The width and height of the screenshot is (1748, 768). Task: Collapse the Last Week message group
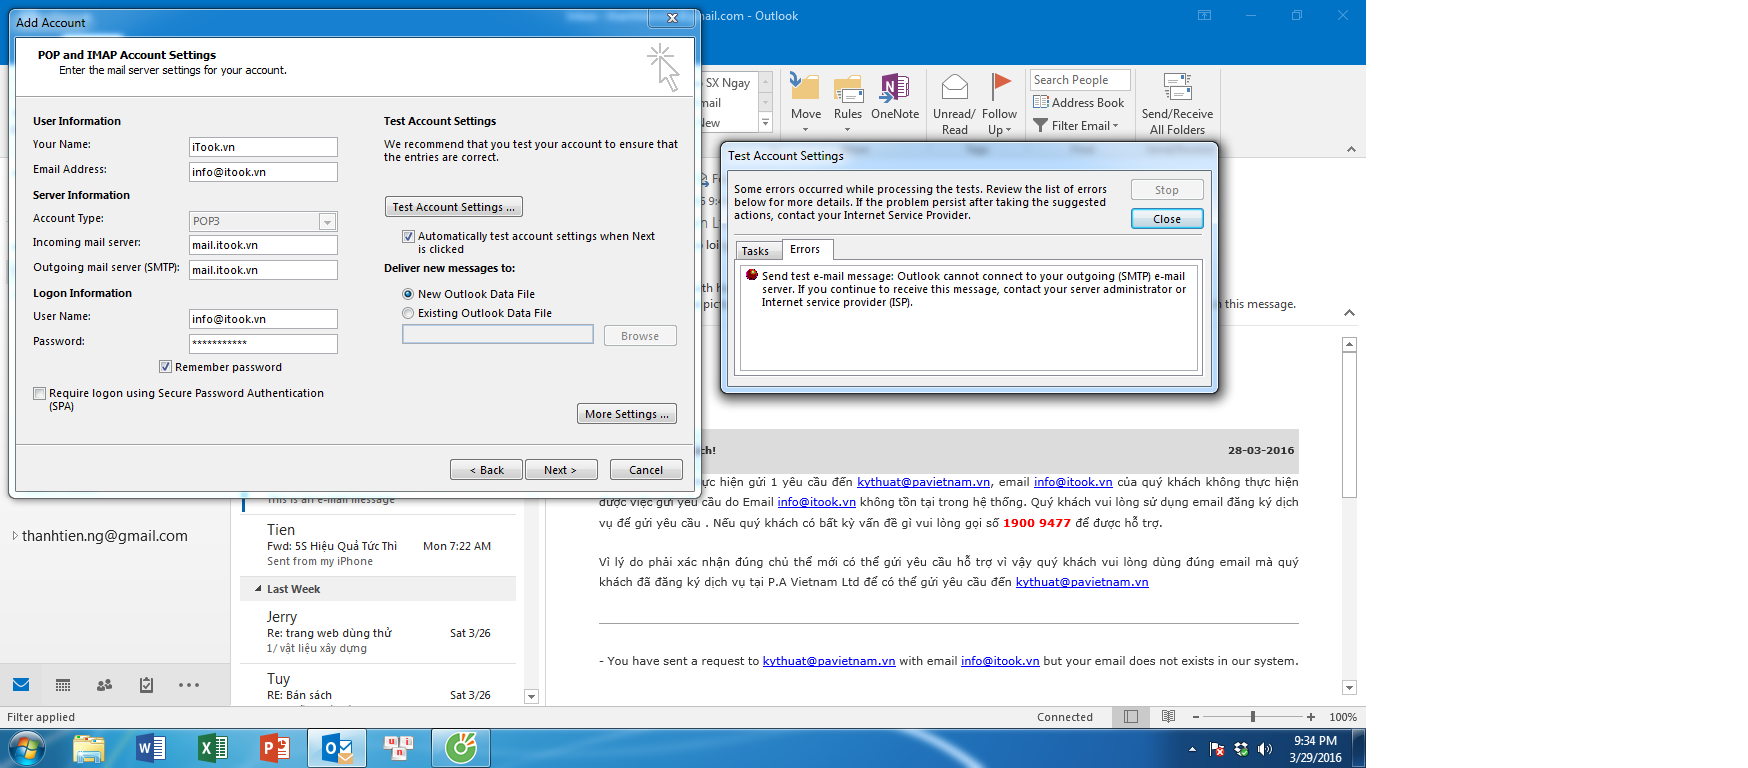point(258,589)
